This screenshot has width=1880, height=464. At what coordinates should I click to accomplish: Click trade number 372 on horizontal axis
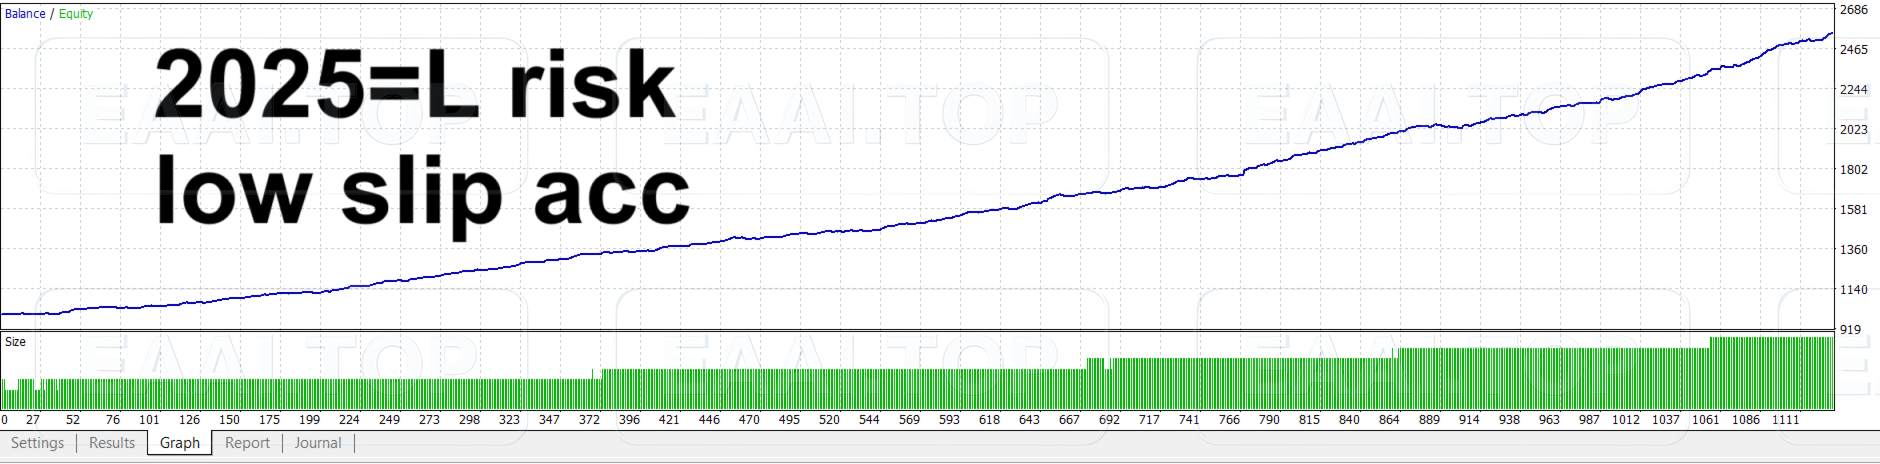tap(589, 420)
